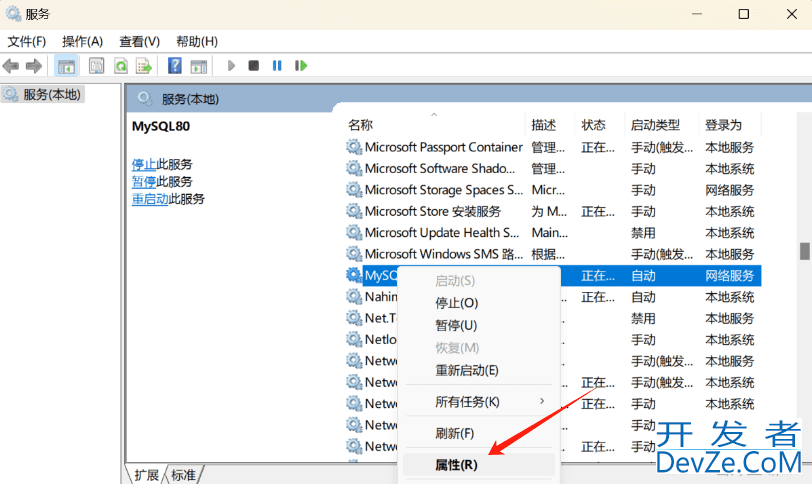The height and width of the screenshot is (484, 812).
Task: Click 禁用 in the Net.T row
Action: pos(643,318)
